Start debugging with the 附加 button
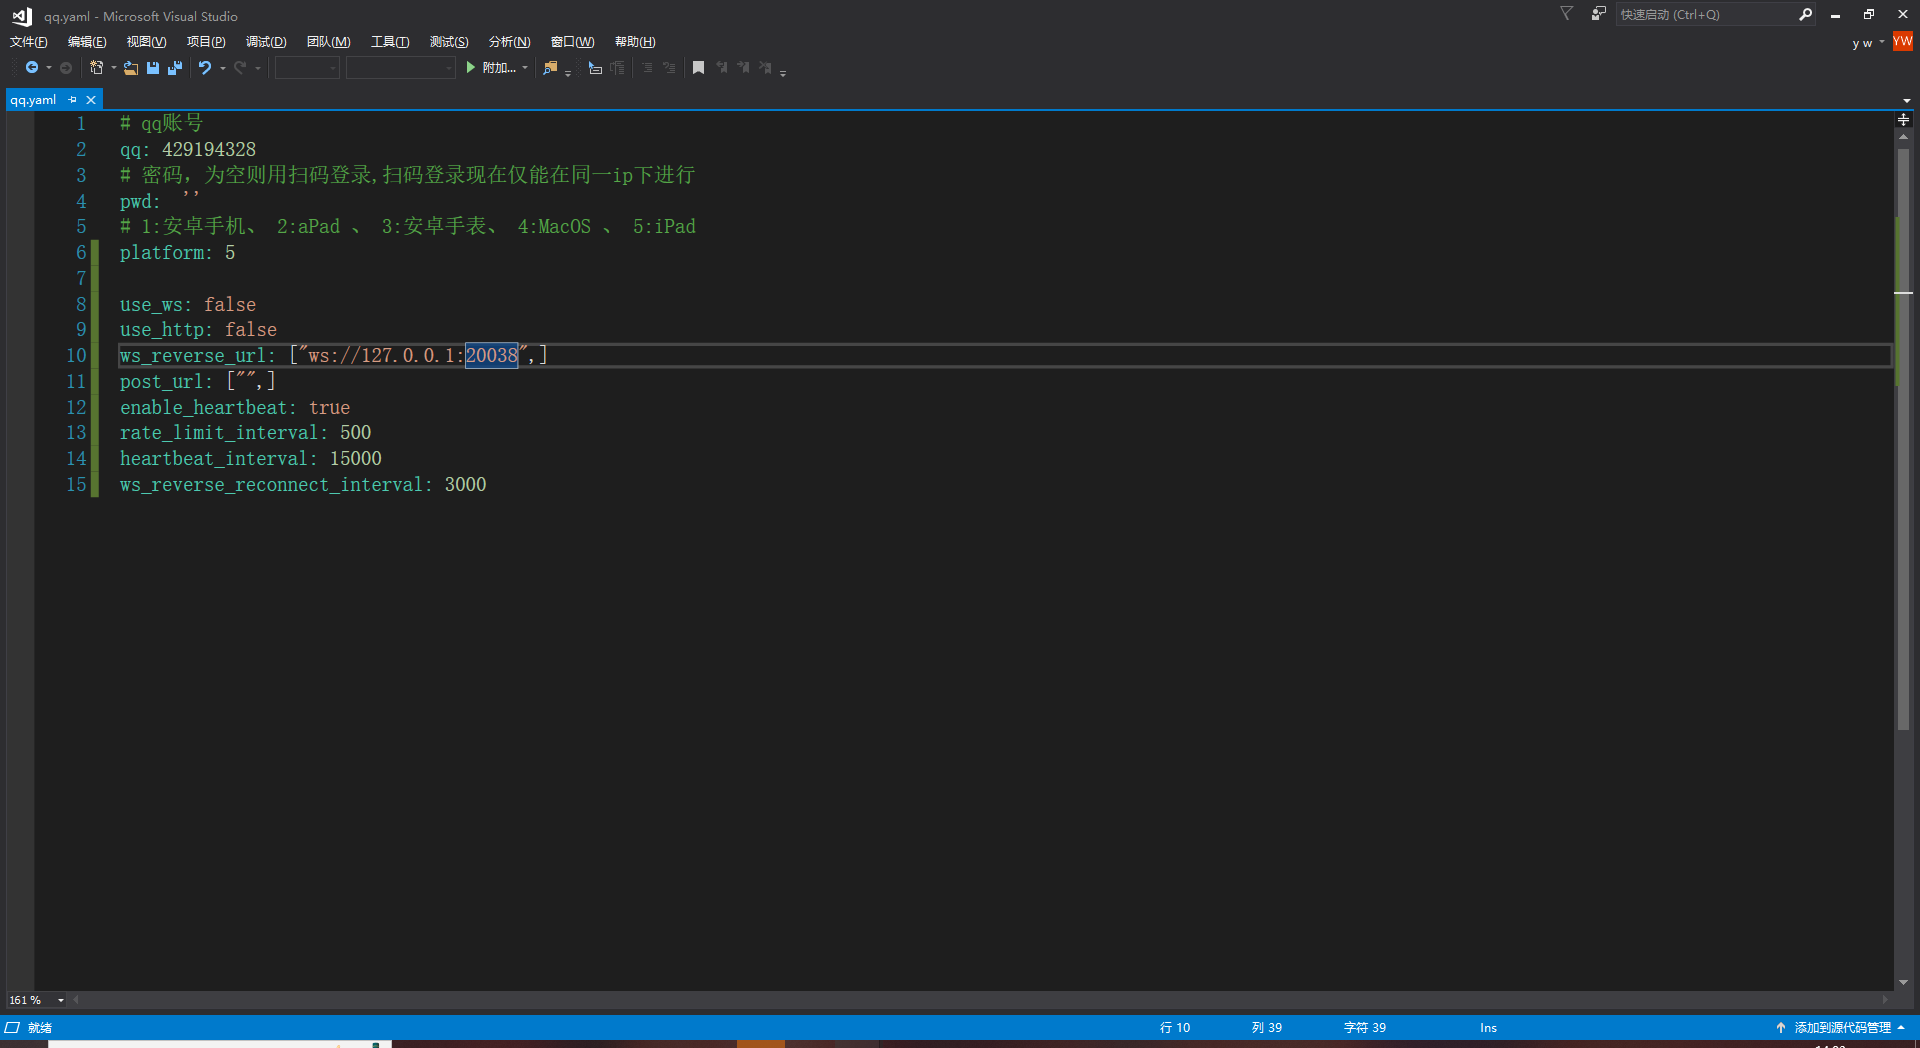Viewport: 1920px width, 1048px height. [495, 67]
